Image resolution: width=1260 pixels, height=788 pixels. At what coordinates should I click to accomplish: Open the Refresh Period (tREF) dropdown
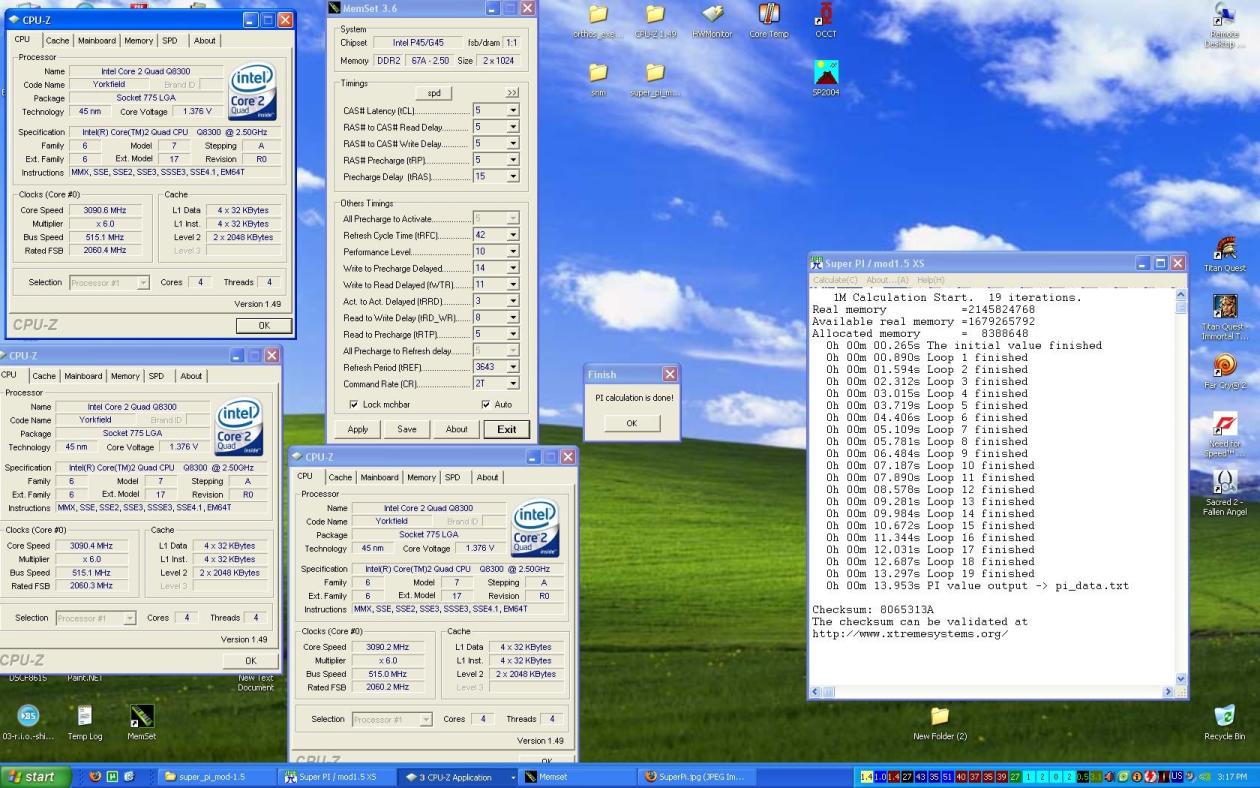tap(513, 367)
